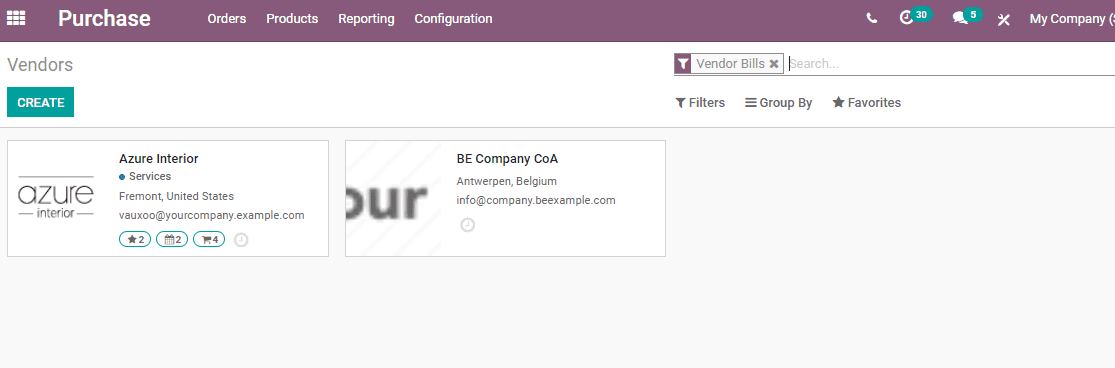The image size is (1115, 368).
Task: Open the My Company switcher
Action: [1072, 19]
